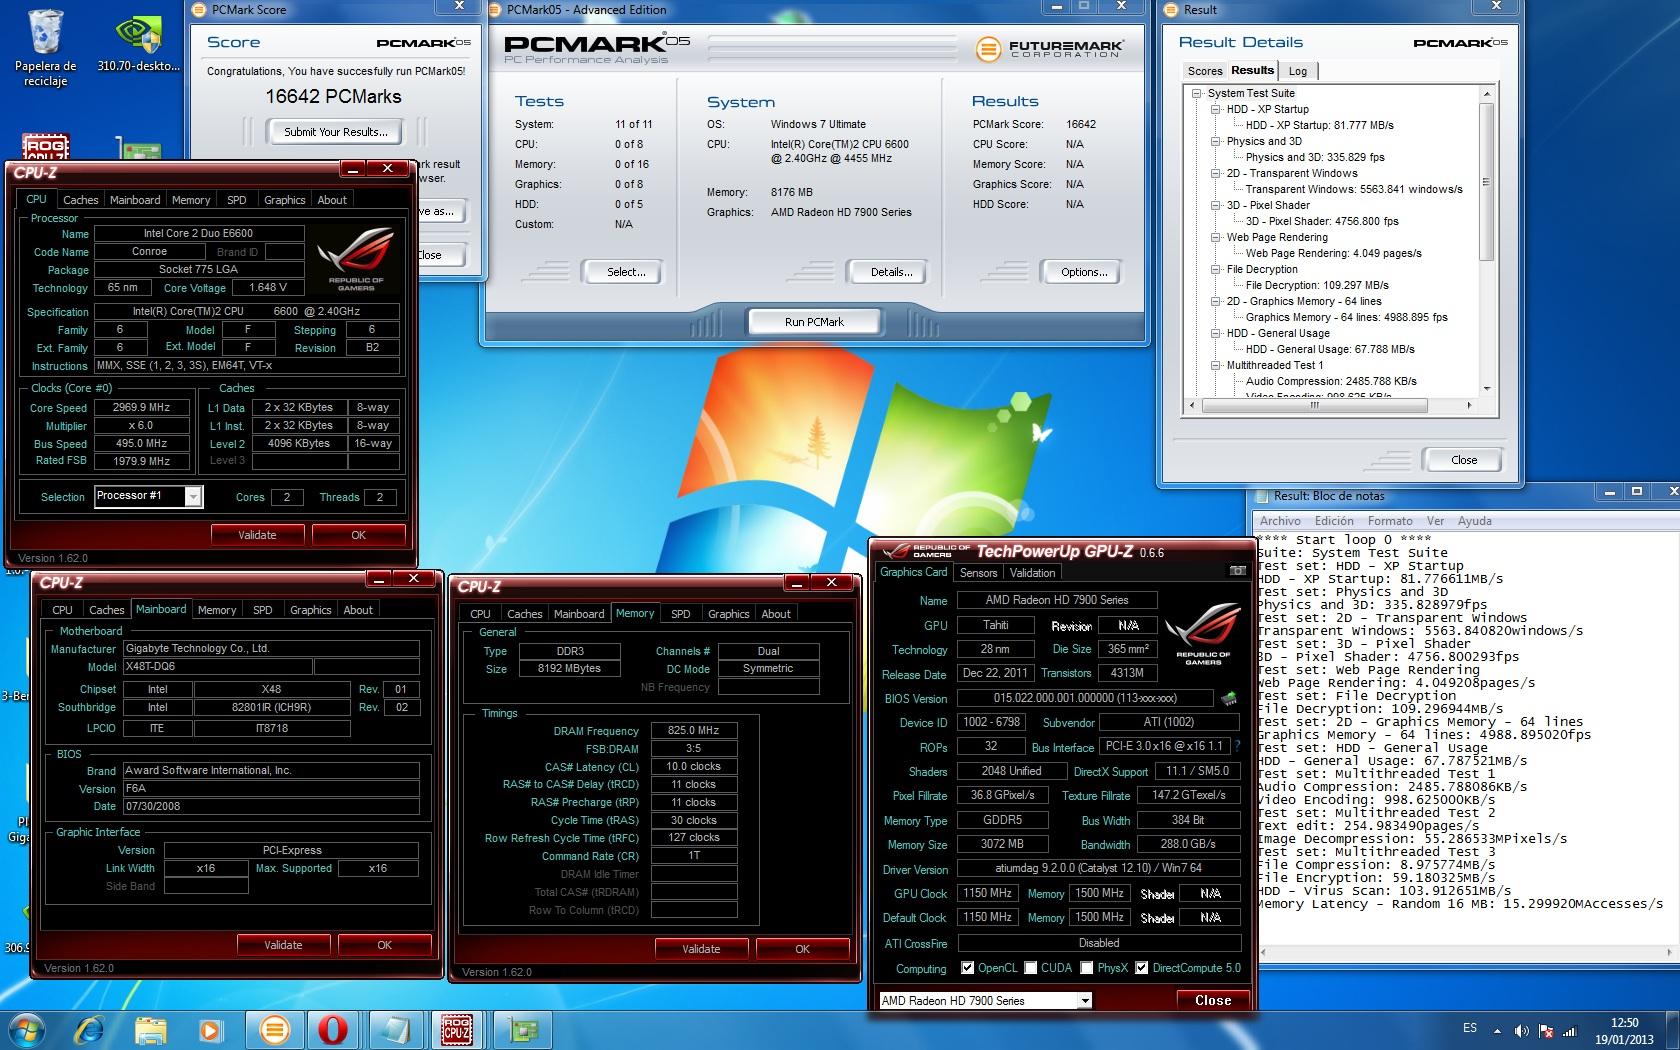Click Validate in the CPU-Z Mainboard window
This screenshot has height=1050, width=1680.
[x=283, y=945]
